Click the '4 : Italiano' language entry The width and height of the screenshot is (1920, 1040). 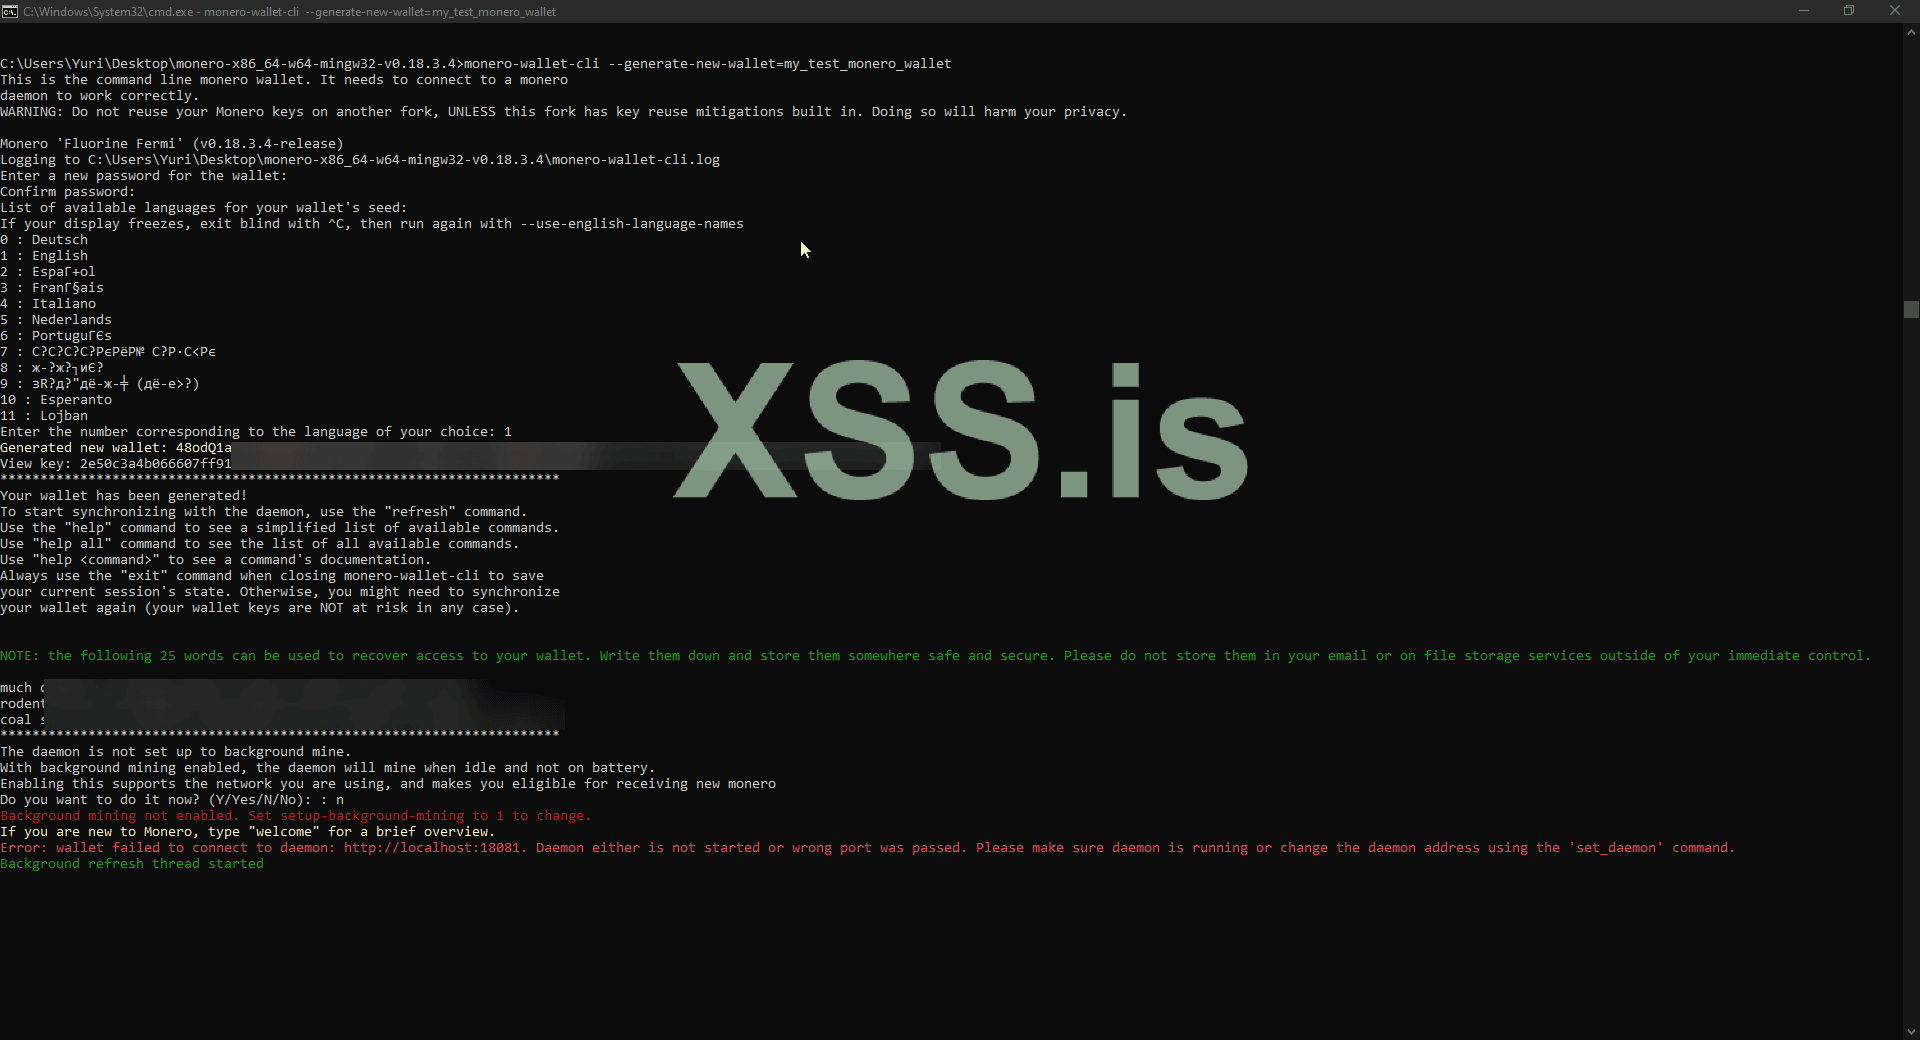click(x=48, y=304)
